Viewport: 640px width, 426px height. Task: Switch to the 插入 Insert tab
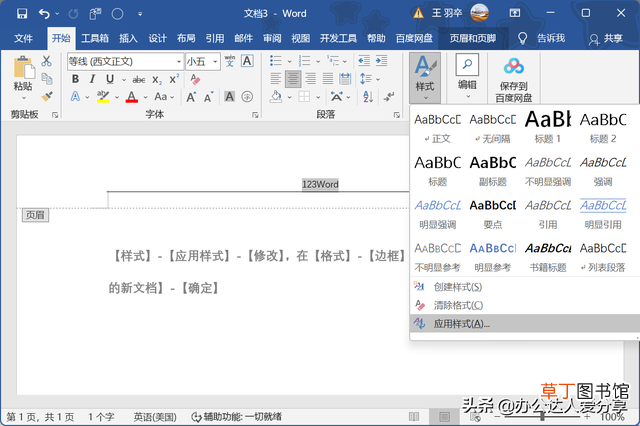click(x=128, y=38)
